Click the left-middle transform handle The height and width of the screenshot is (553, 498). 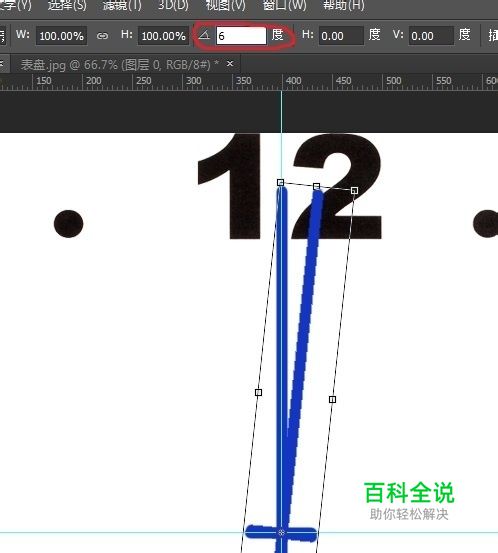coord(258,392)
